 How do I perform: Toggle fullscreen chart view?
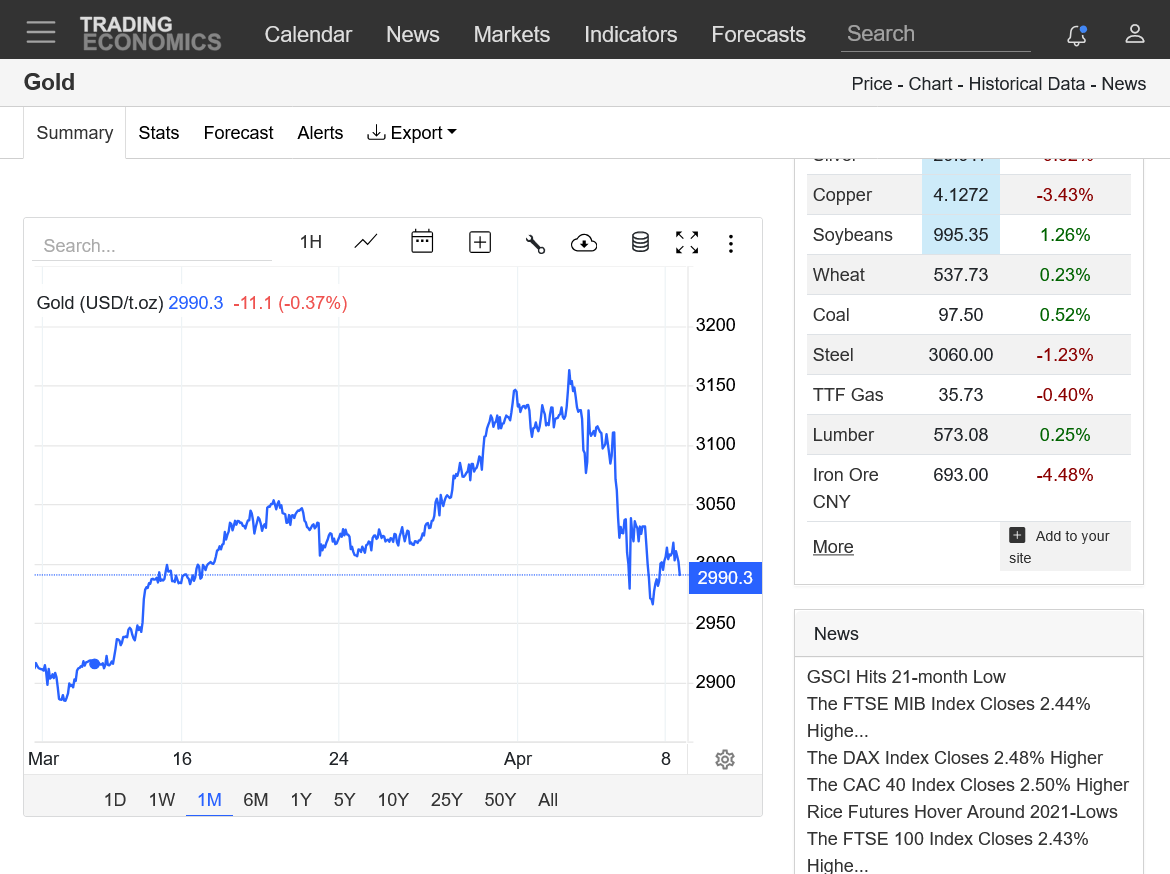click(x=687, y=242)
